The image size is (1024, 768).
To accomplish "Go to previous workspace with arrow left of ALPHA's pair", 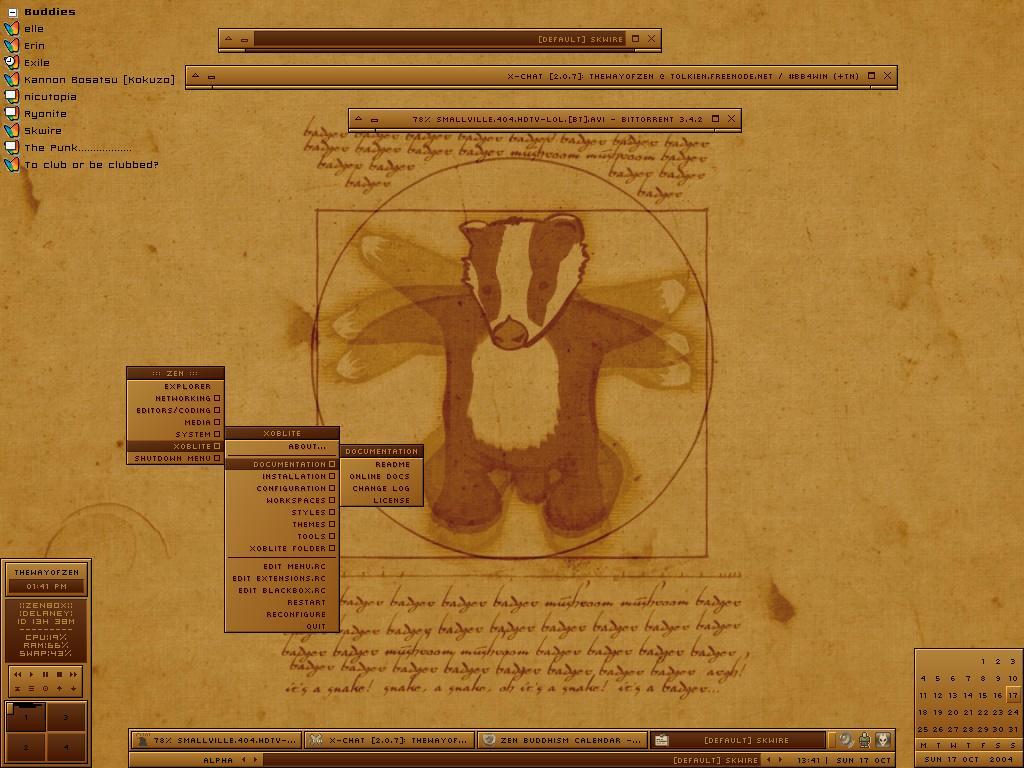I will (244, 760).
